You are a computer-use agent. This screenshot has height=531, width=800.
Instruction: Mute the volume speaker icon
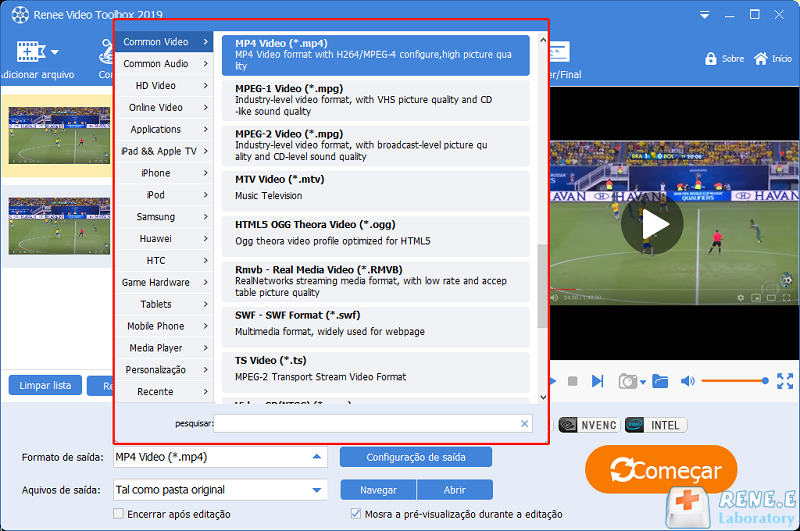coord(687,381)
